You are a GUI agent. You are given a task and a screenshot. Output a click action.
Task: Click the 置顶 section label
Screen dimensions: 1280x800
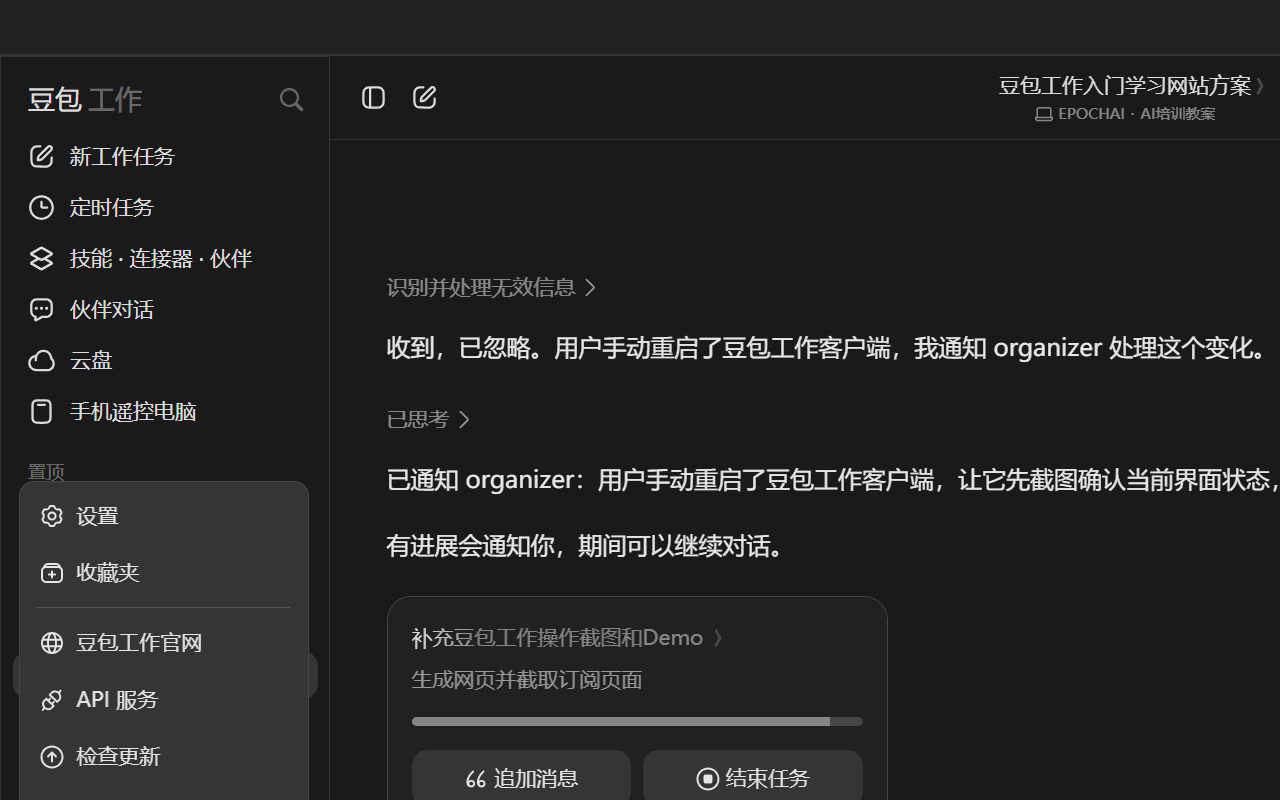coord(46,471)
